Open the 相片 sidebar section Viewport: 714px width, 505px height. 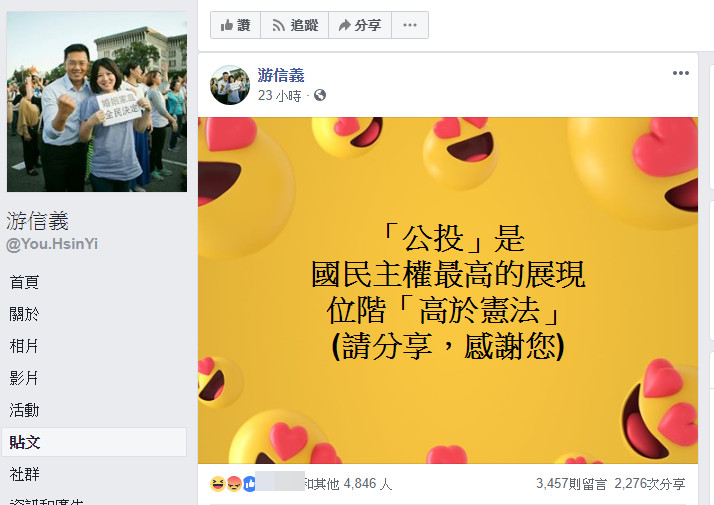(x=24, y=346)
